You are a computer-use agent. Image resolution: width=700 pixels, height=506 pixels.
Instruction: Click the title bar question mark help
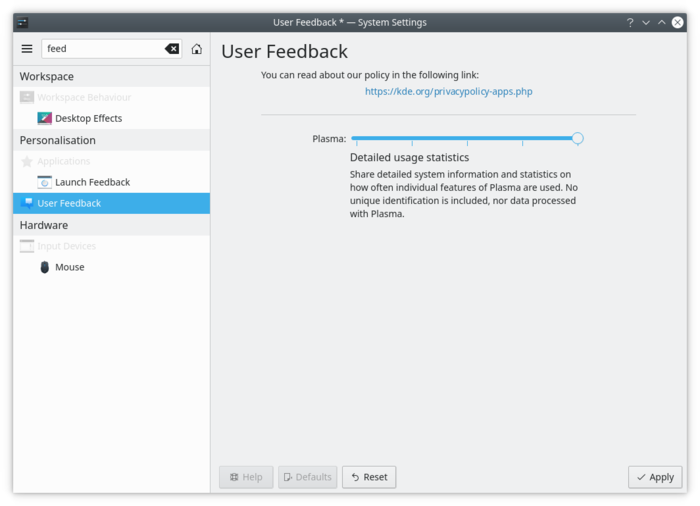coord(630,22)
